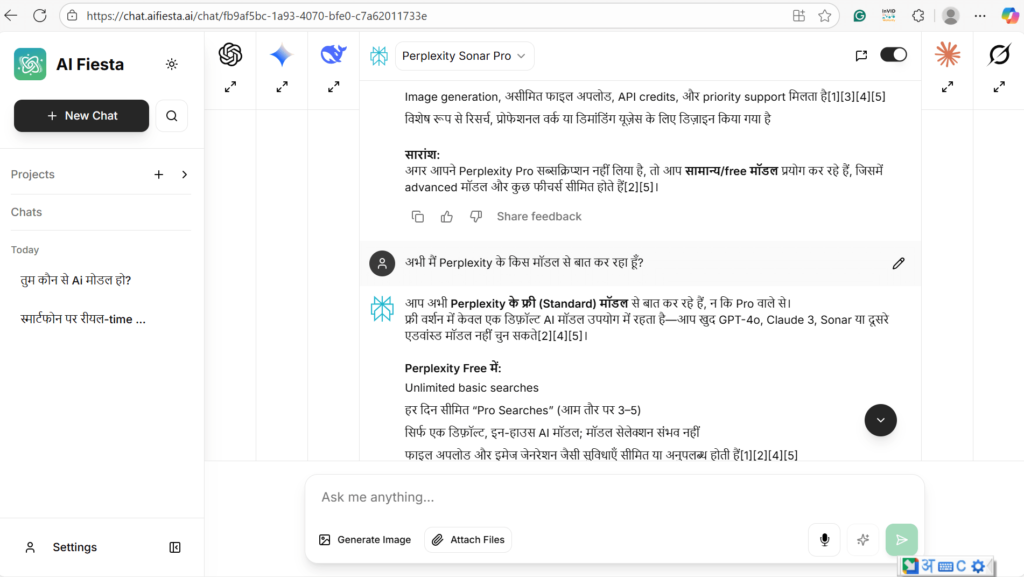Expand the Projects section chevron
The height and width of the screenshot is (577, 1024).
click(185, 174)
